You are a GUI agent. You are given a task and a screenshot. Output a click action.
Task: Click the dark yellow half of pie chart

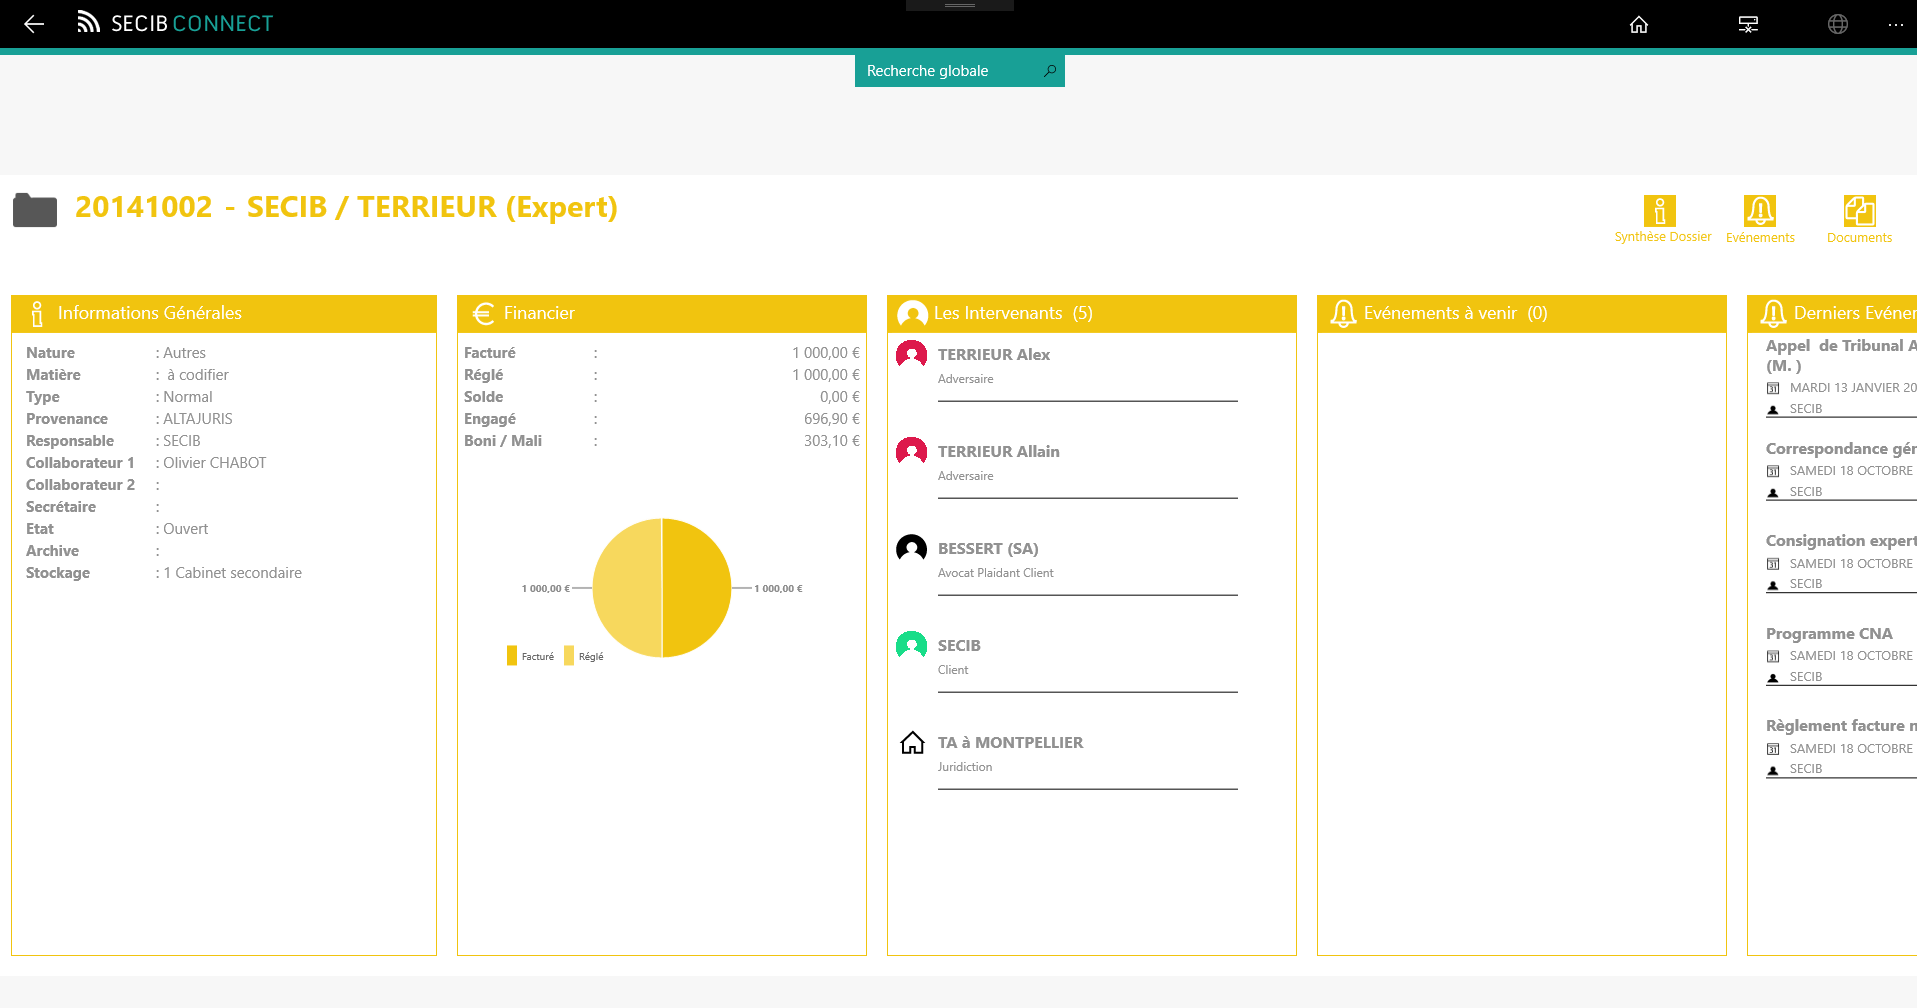(697, 588)
